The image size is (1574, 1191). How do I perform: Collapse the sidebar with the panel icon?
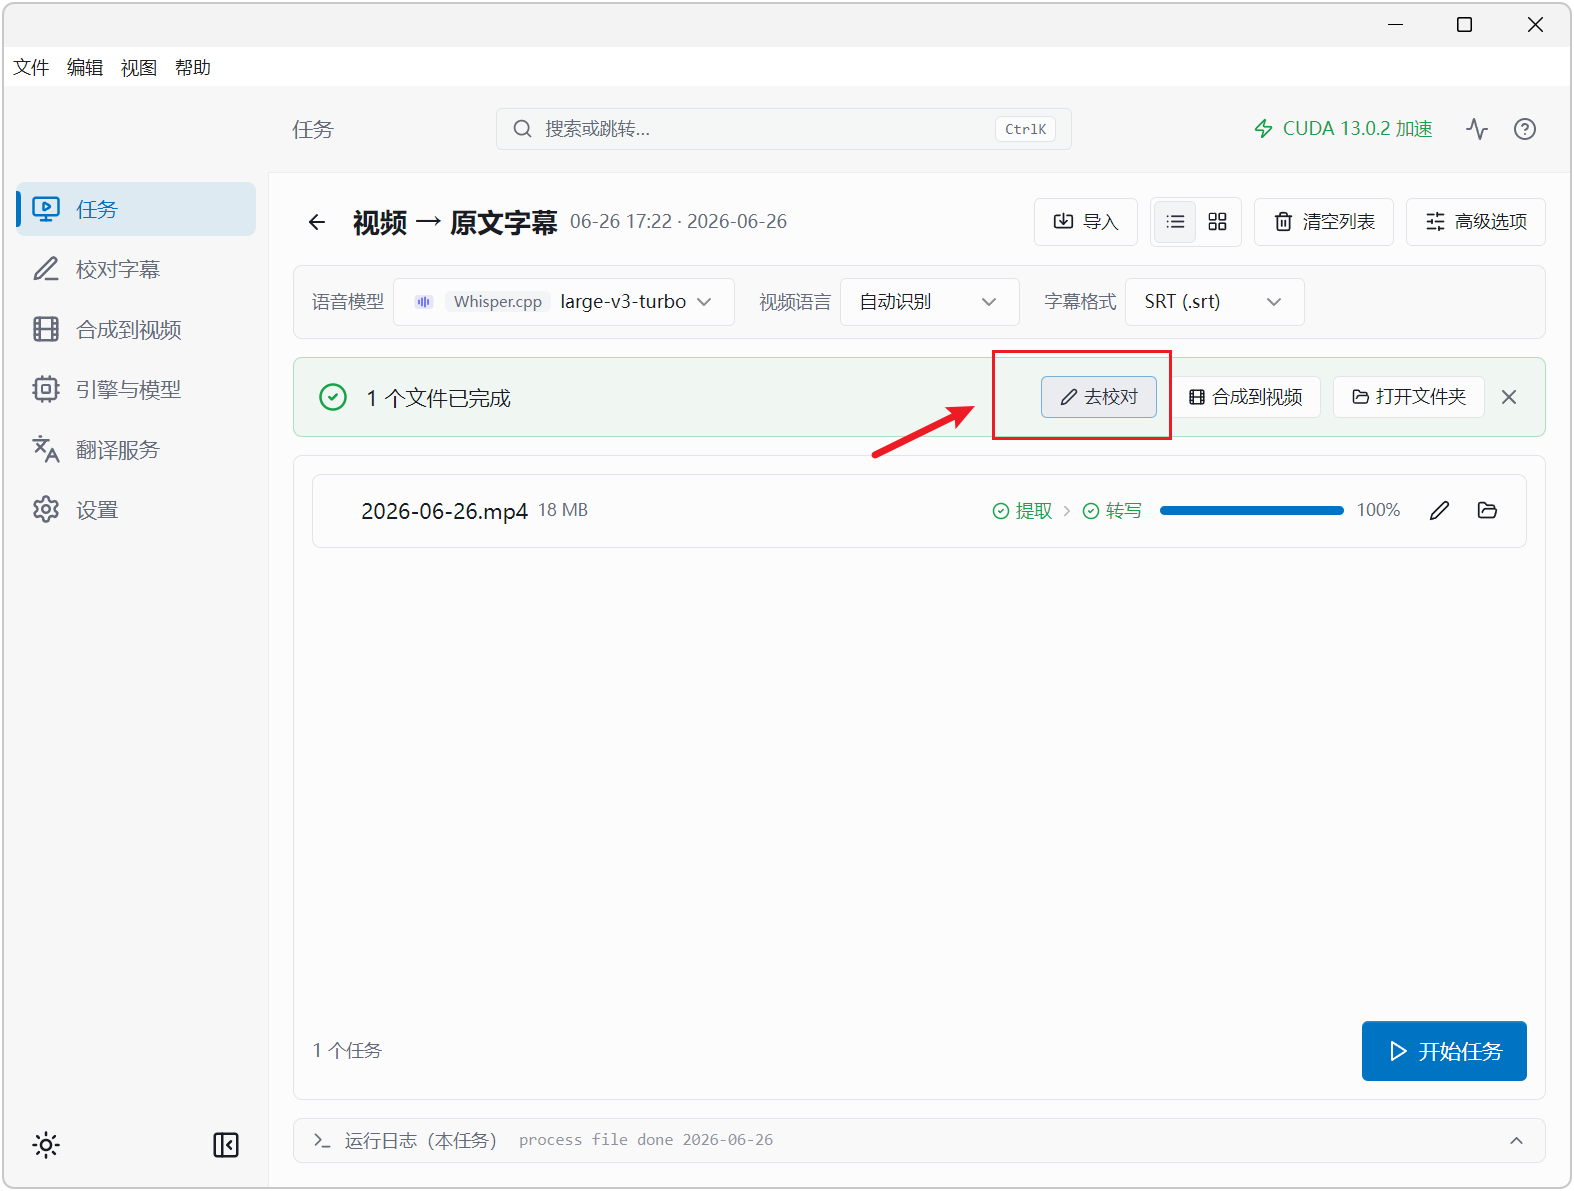226,1145
